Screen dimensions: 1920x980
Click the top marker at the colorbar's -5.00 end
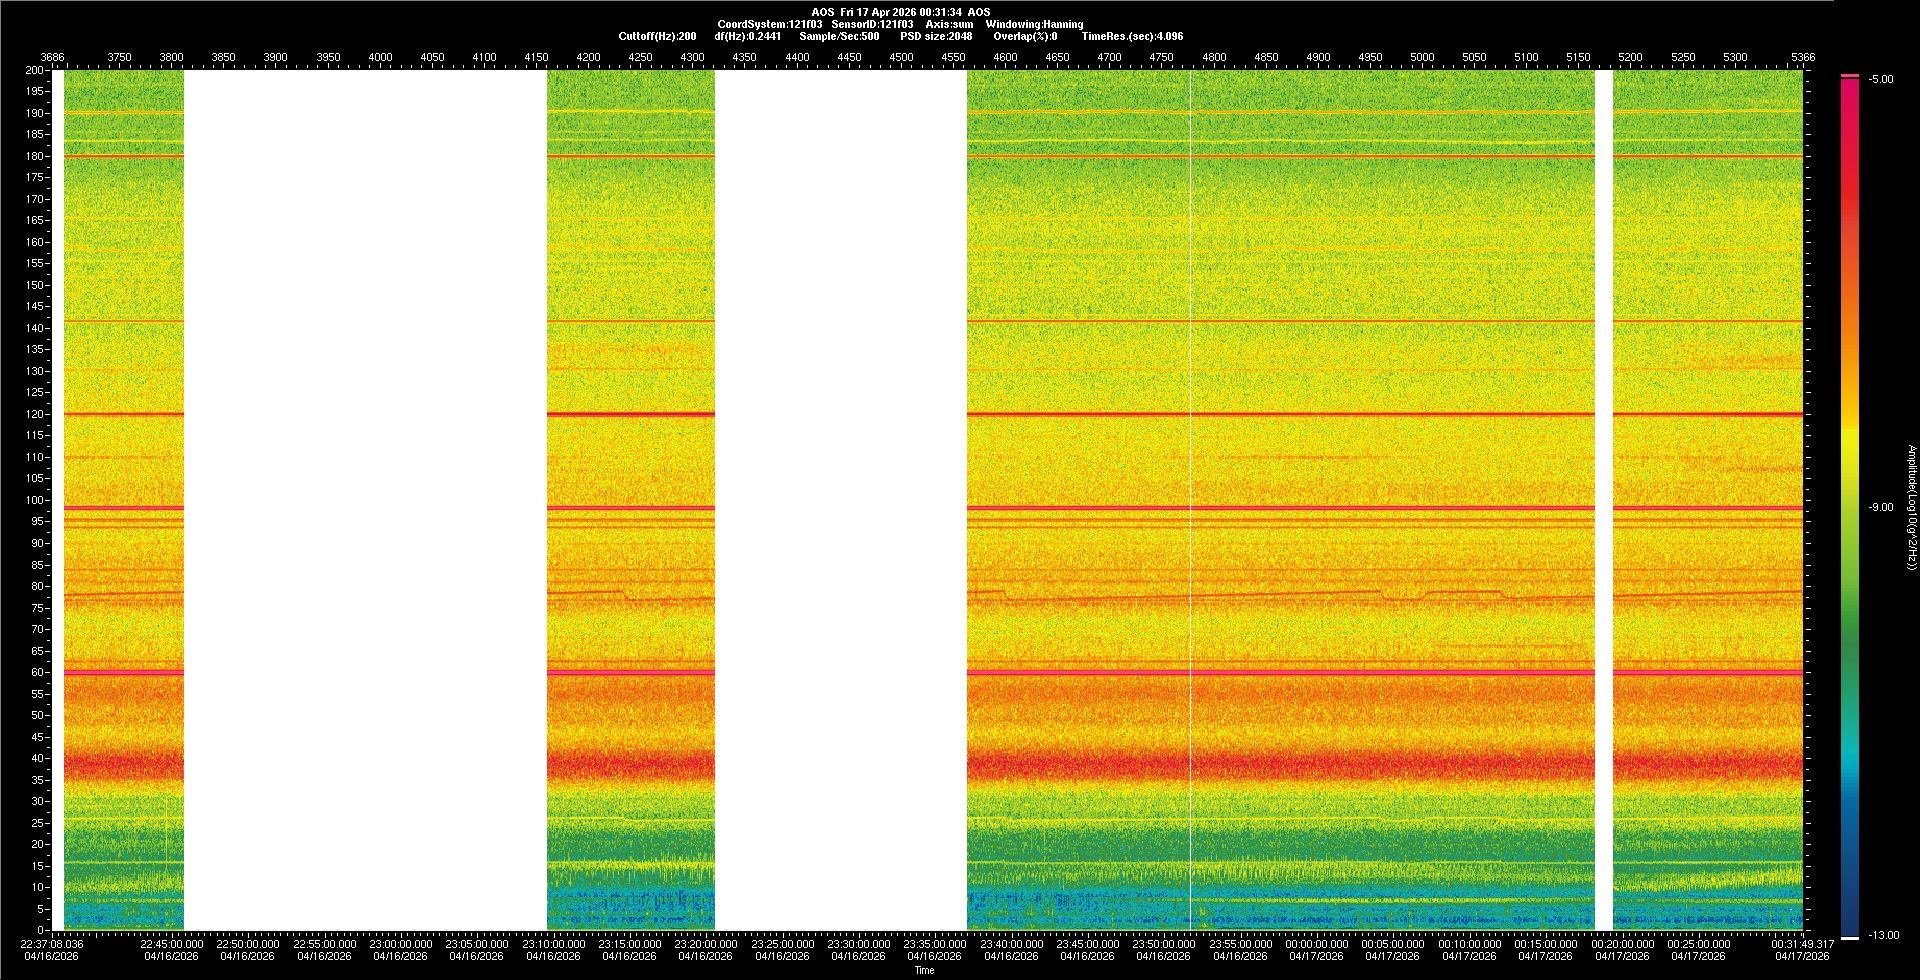[x=1850, y=76]
